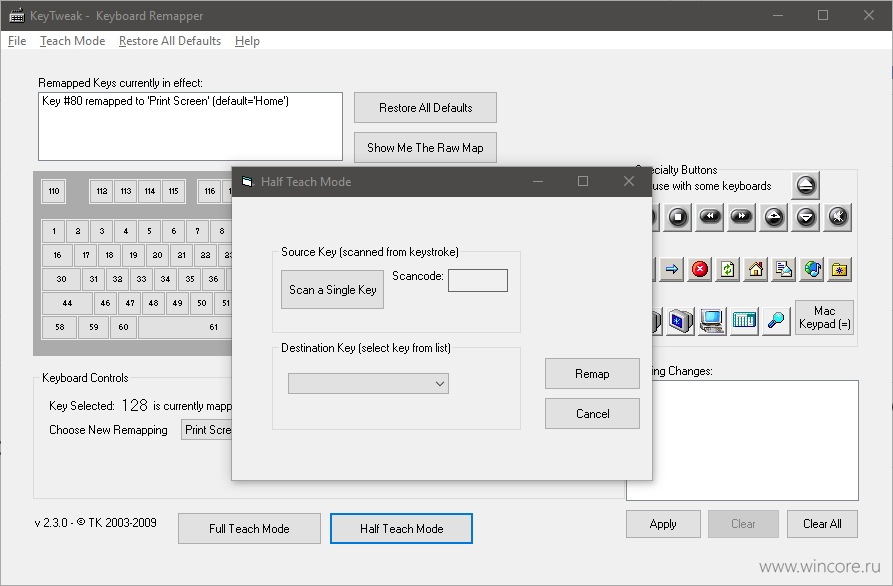Click the Mute specialty button

pos(838,217)
